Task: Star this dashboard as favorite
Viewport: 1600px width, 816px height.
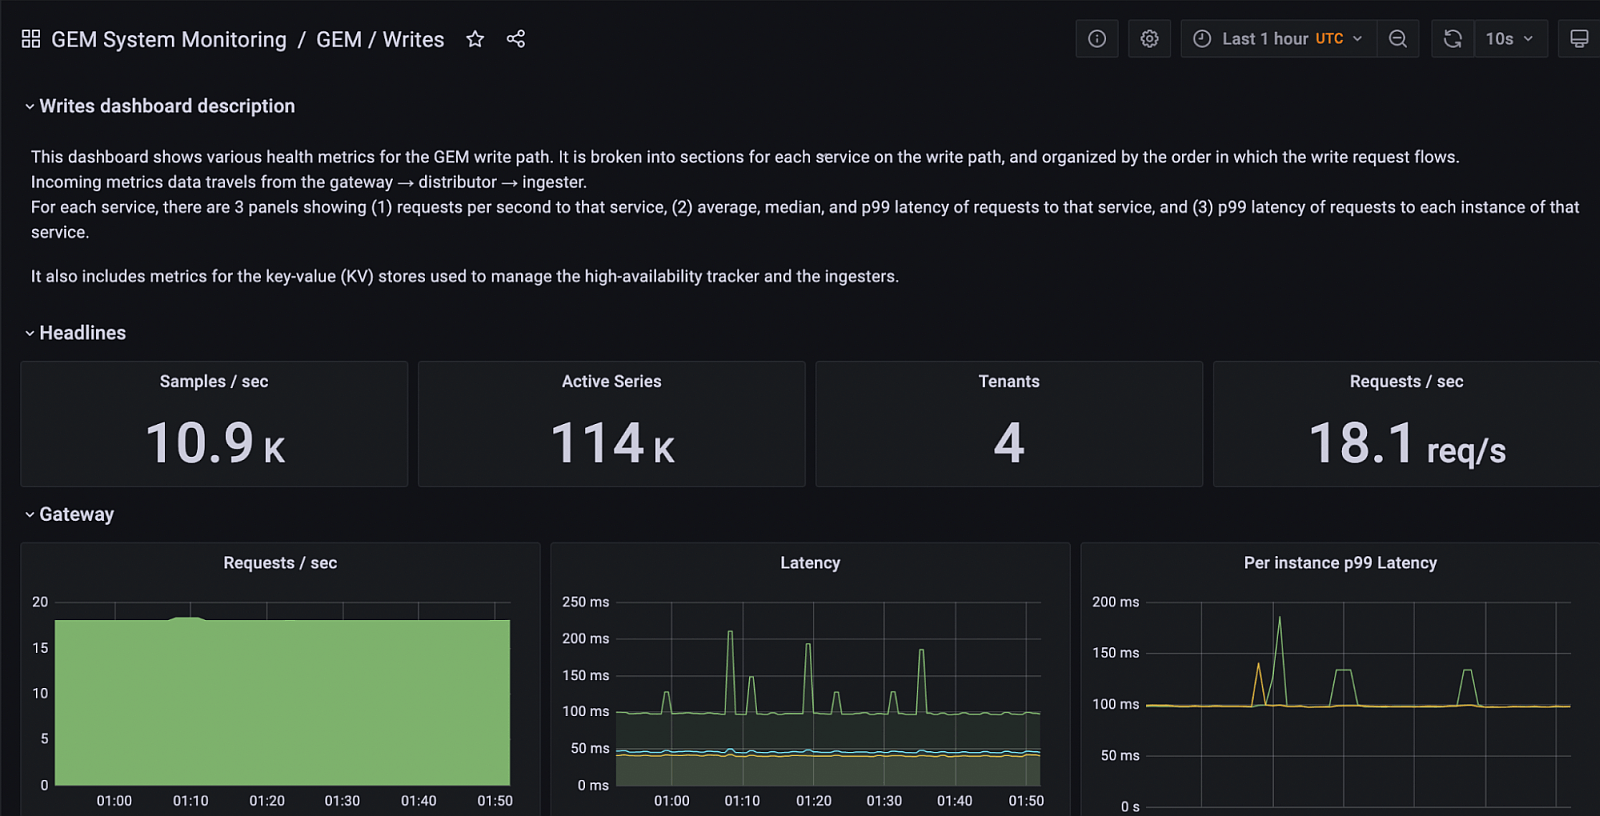Action: (475, 39)
